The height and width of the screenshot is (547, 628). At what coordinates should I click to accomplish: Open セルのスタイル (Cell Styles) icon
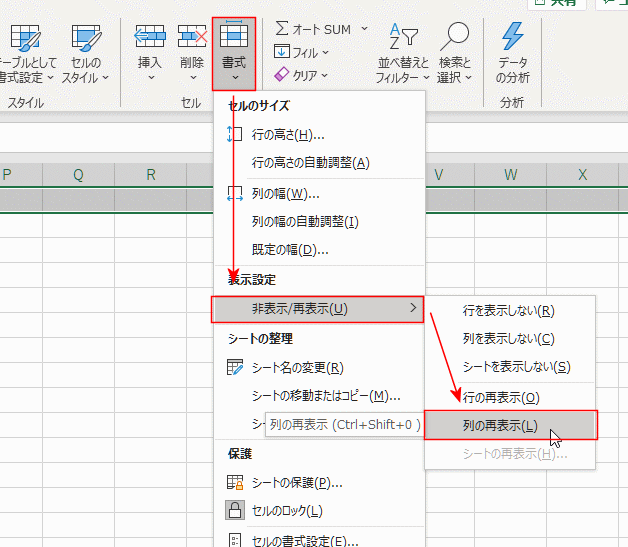(x=86, y=40)
